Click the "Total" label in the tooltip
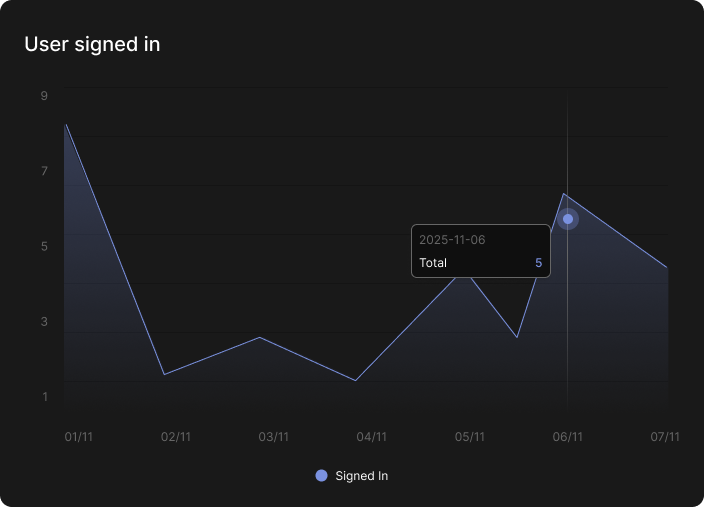 pyautogui.click(x=433, y=263)
